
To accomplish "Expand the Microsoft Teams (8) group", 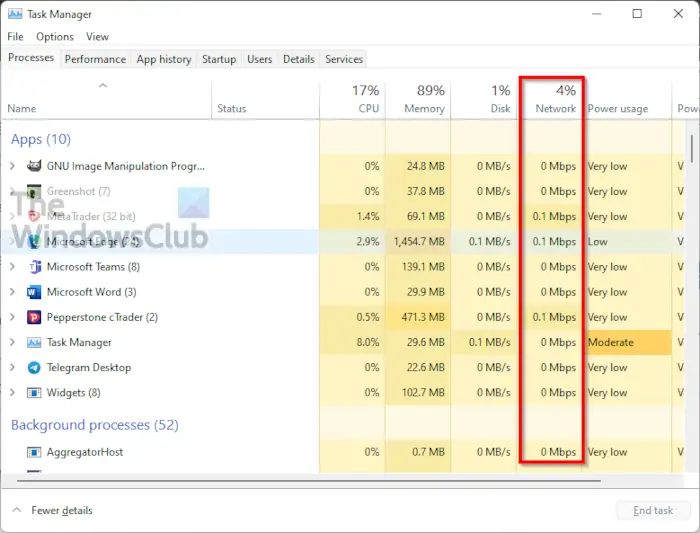I will tap(12, 267).
